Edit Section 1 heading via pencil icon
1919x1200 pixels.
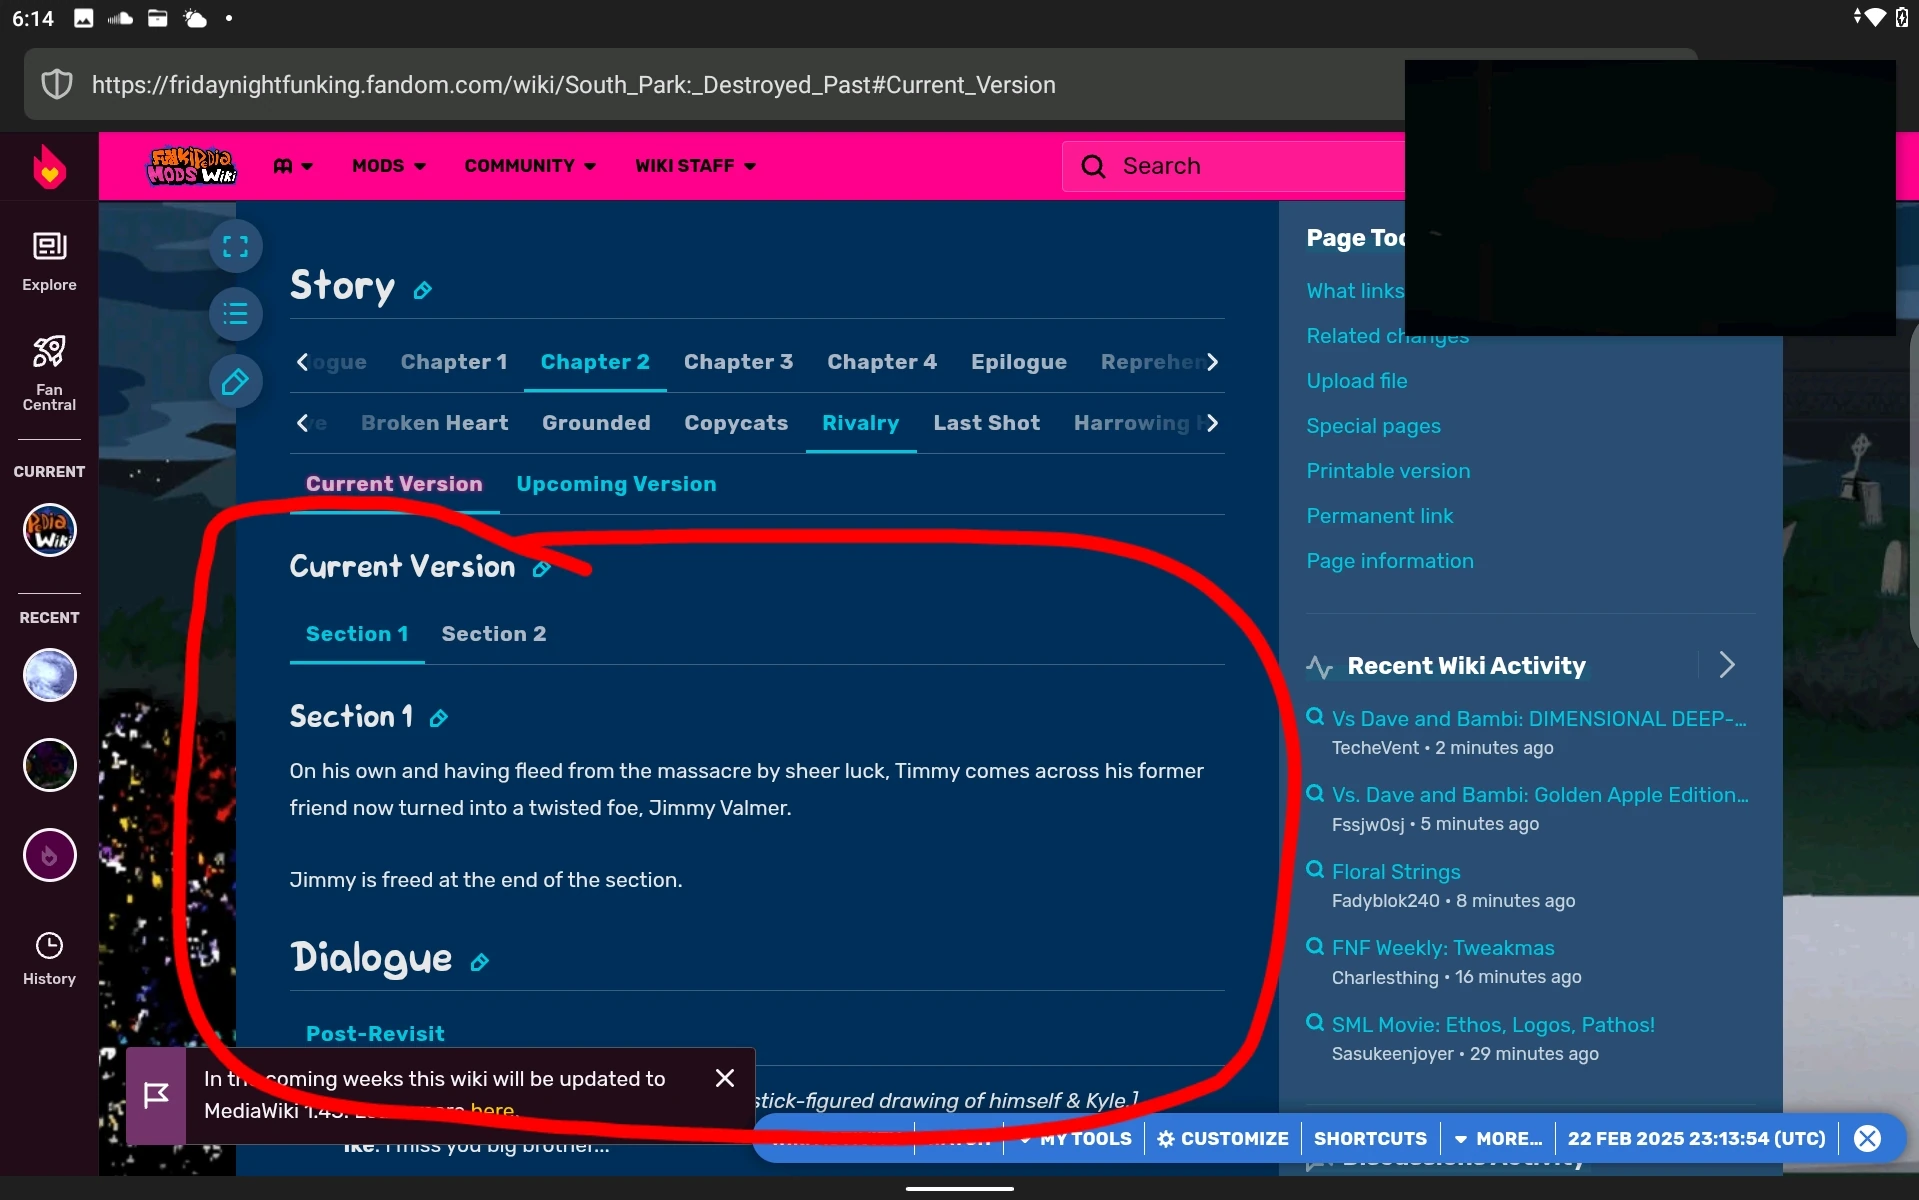click(x=439, y=718)
